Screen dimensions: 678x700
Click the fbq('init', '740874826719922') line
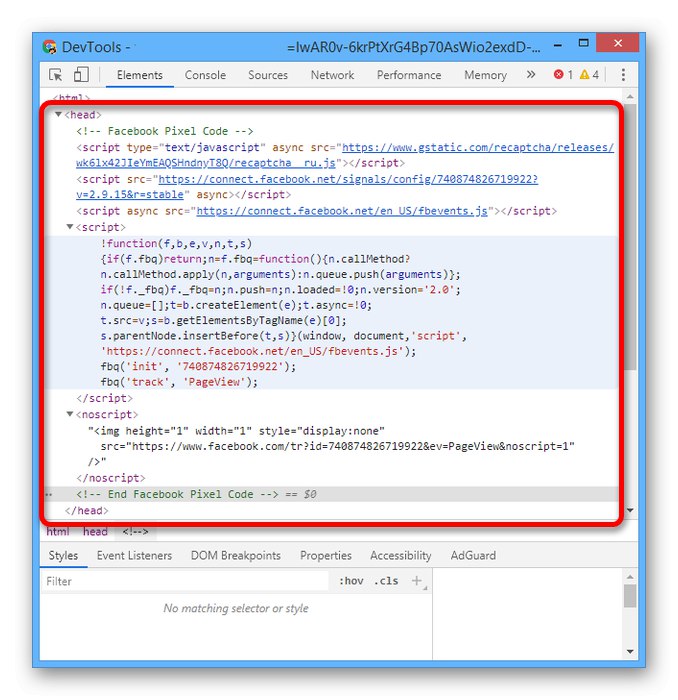[x=198, y=367]
